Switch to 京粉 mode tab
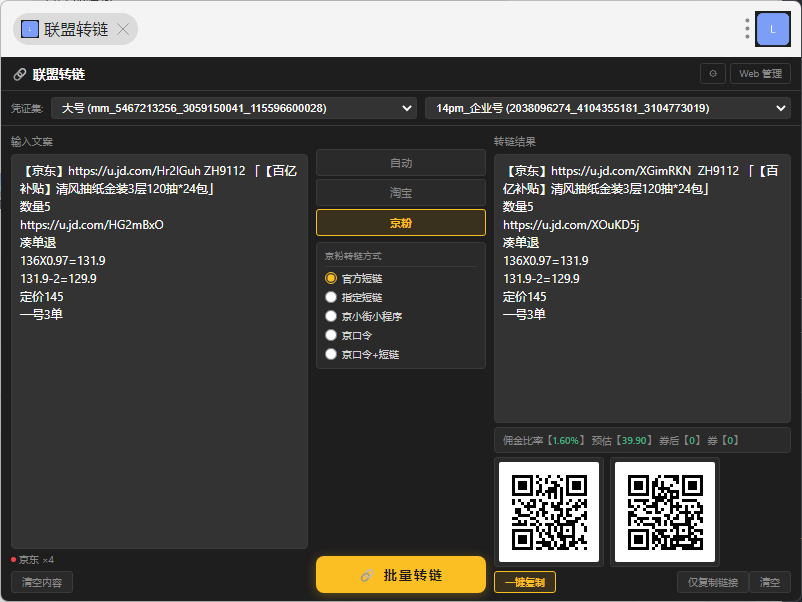The width and height of the screenshot is (802, 602). [400, 222]
